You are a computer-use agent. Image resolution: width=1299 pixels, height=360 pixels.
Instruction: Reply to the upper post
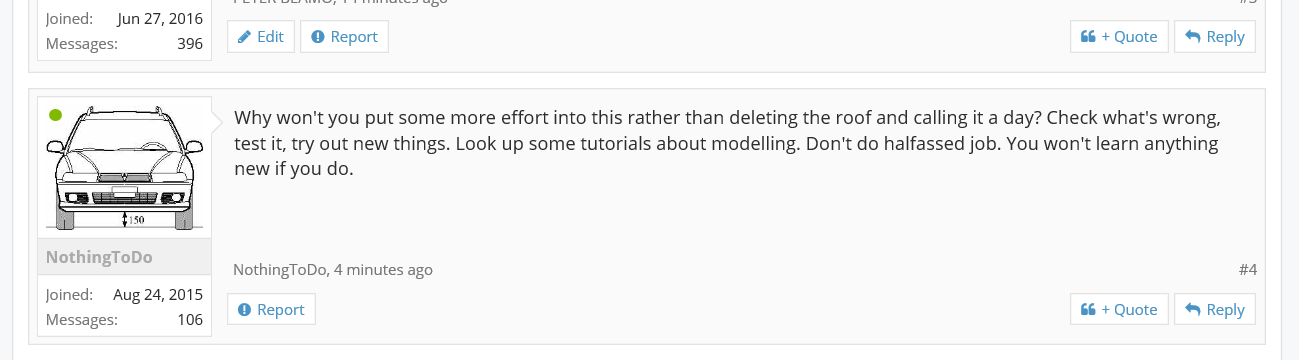point(1214,37)
